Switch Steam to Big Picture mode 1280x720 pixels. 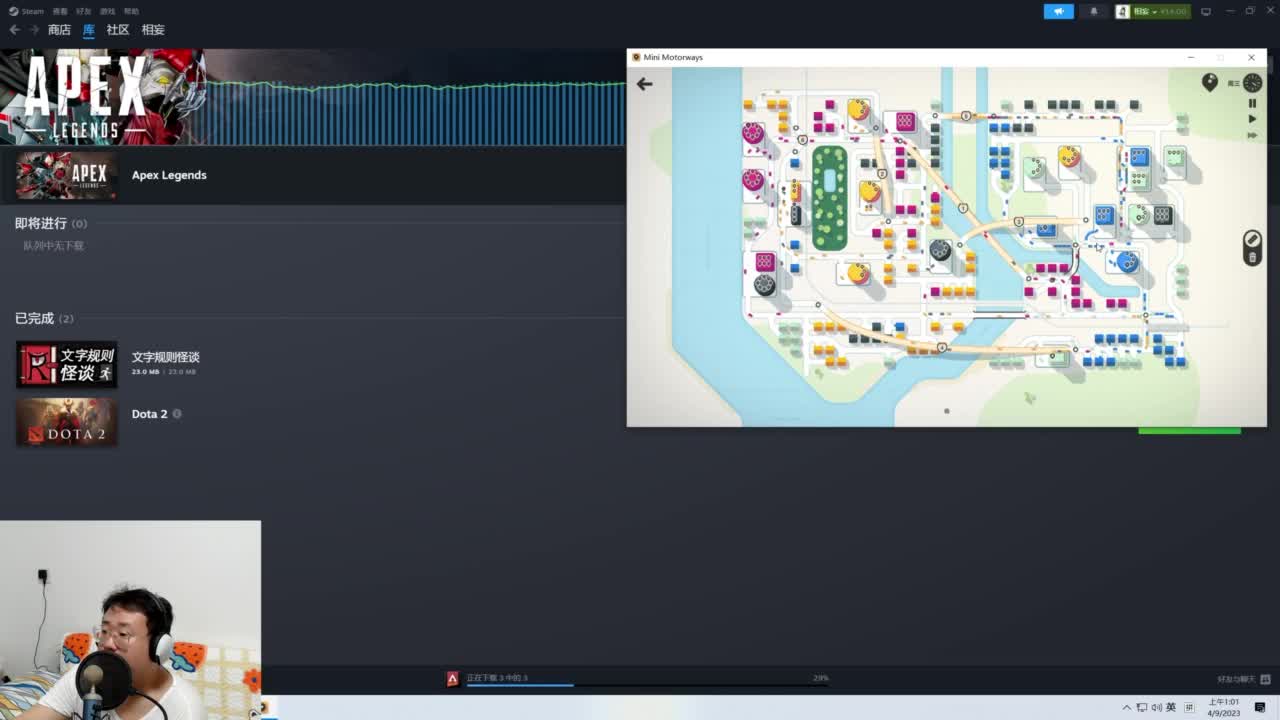pyautogui.click(x=1206, y=11)
